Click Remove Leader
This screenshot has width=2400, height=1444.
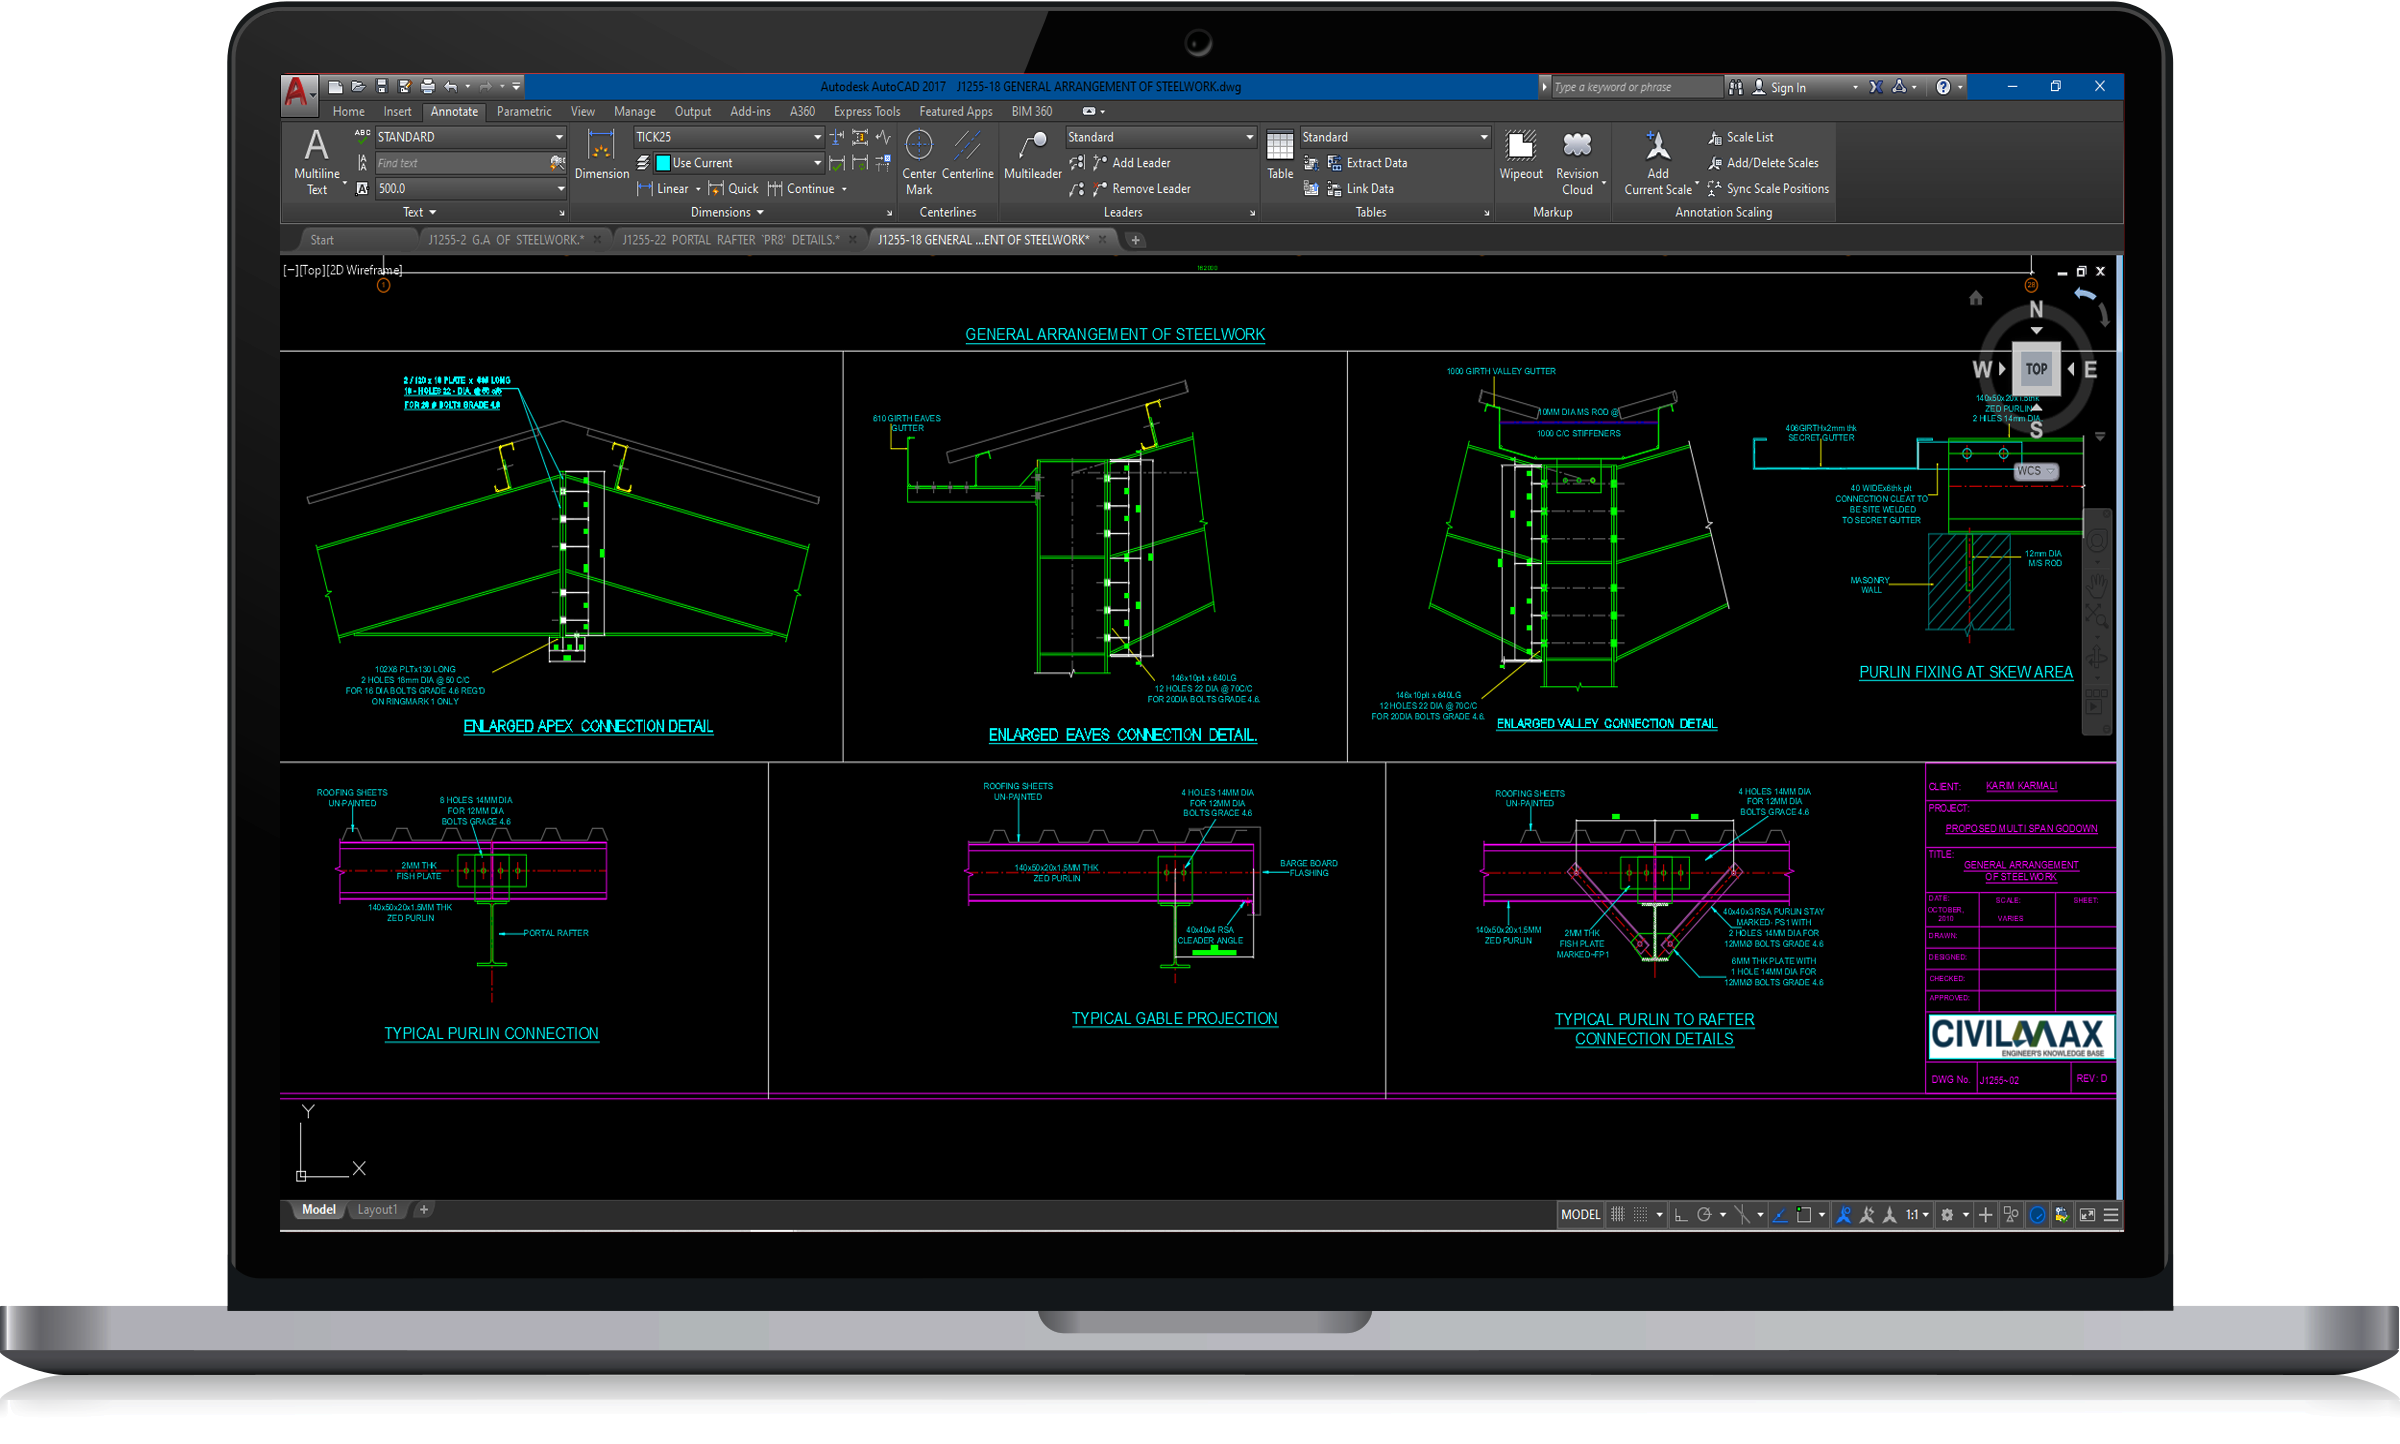coord(1142,188)
